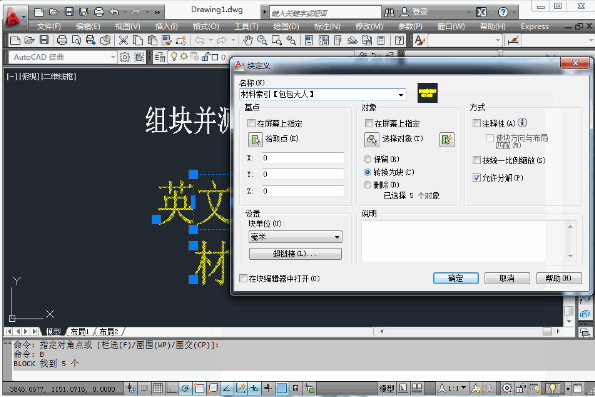The height and width of the screenshot is (397, 595).
Task: Toggle Grid Display in status bar
Action: click(158, 388)
